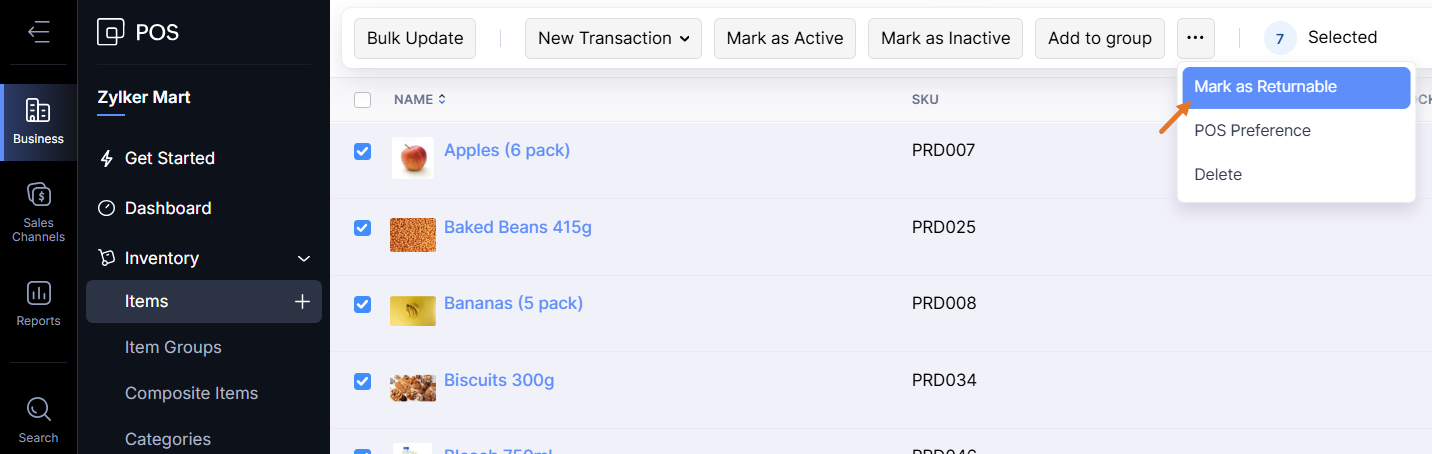Image resolution: width=1432 pixels, height=454 pixels.
Task: Toggle the select-all checkbox in header
Action: click(363, 100)
